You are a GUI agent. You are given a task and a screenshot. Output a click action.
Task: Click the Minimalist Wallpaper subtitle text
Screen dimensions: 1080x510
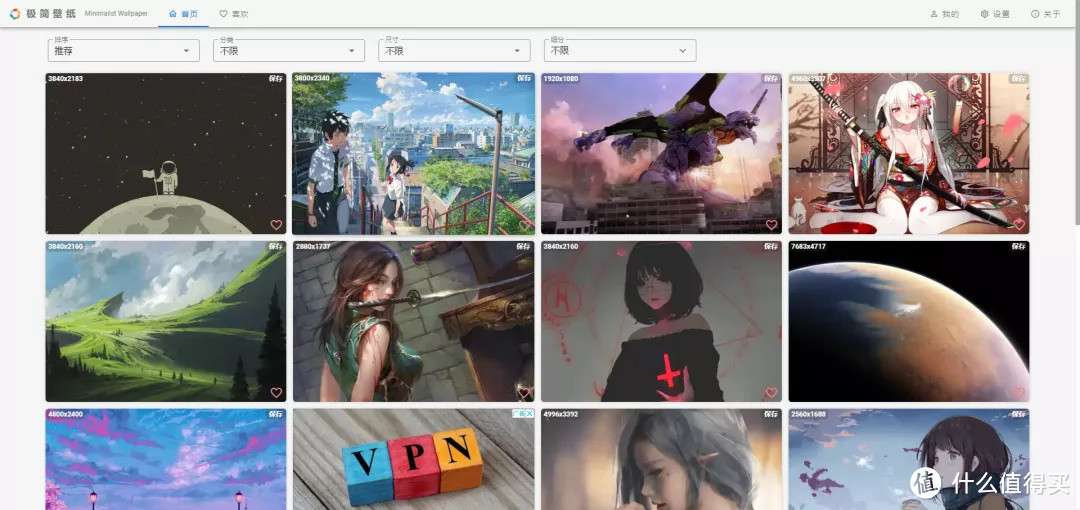click(116, 14)
